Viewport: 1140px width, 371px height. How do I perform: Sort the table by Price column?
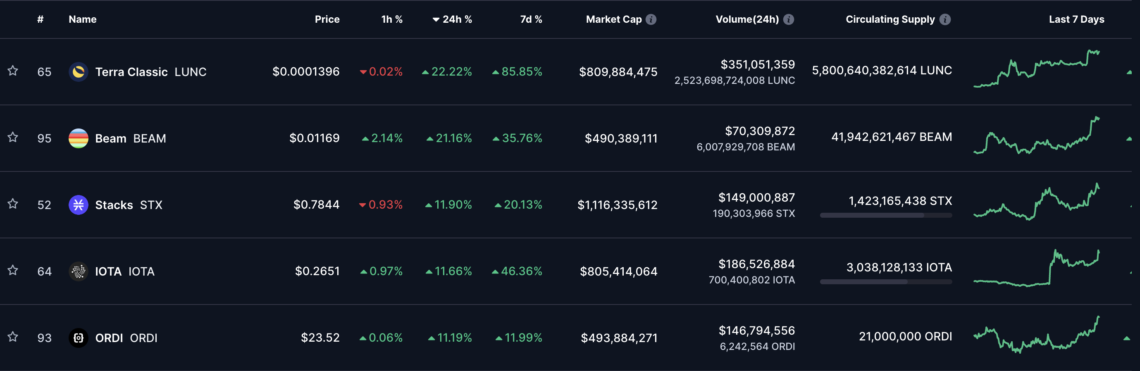click(327, 20)
